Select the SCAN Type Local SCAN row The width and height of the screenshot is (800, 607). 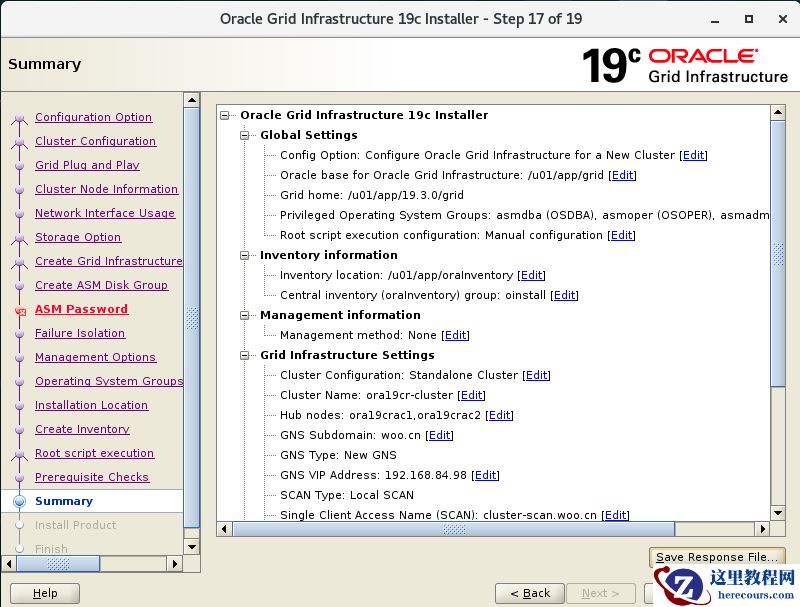click(x=347, y=495)
